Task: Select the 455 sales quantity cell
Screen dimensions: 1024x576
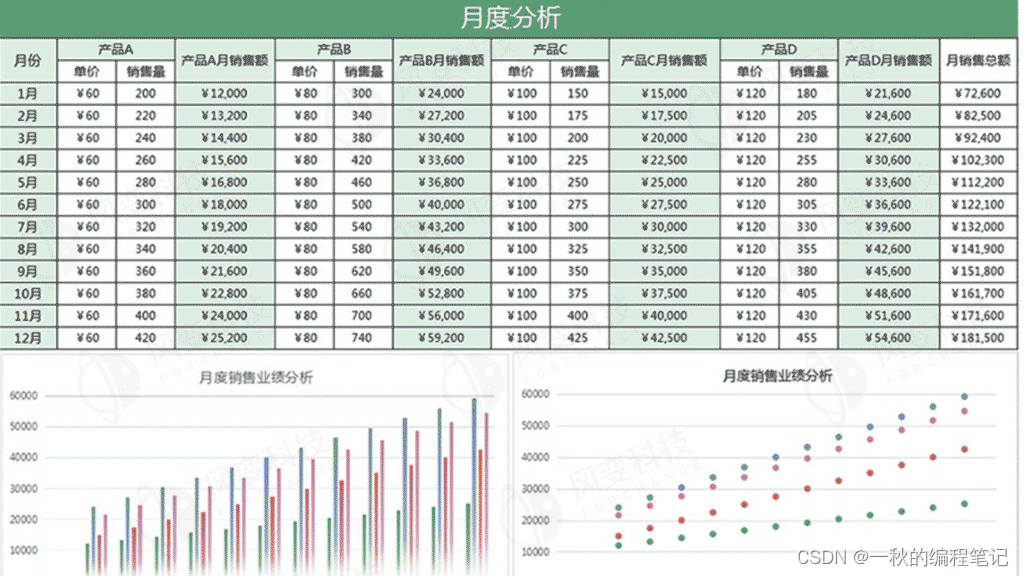Action: 807,338
